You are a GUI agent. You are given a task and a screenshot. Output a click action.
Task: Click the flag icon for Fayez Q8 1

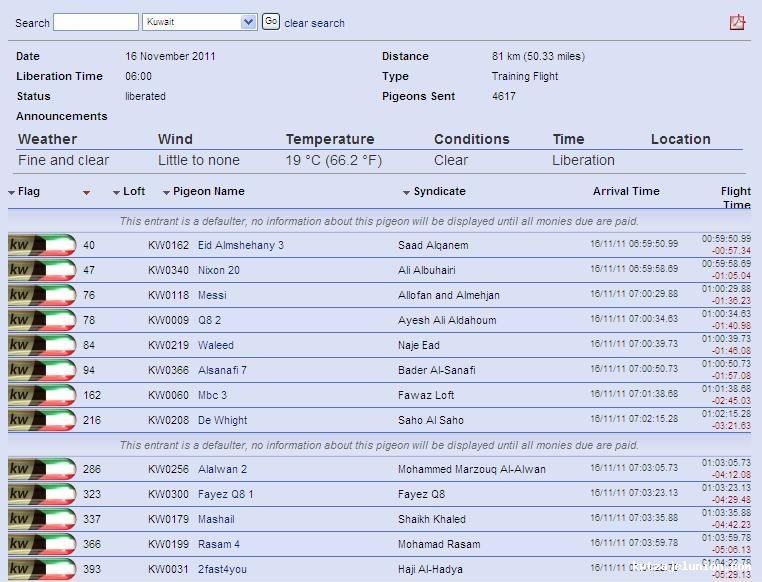[x=42, y=494]
